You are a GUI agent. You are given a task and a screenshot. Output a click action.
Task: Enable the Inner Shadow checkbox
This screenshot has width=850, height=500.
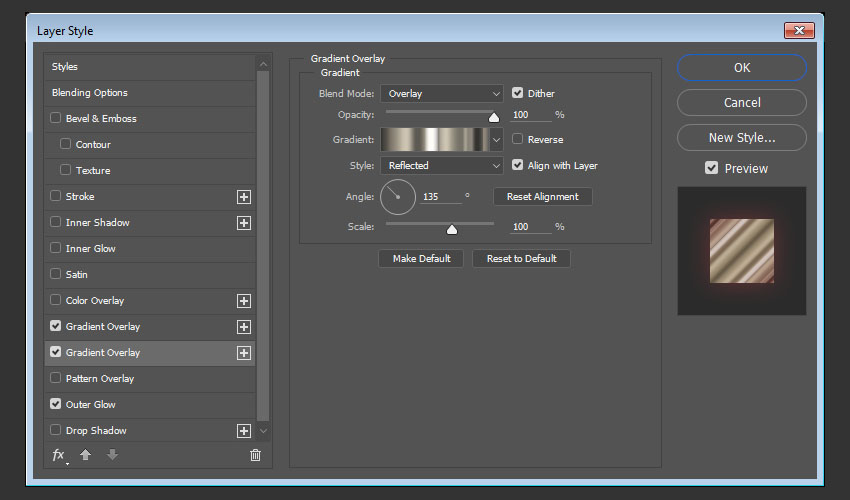pos(55,222)
